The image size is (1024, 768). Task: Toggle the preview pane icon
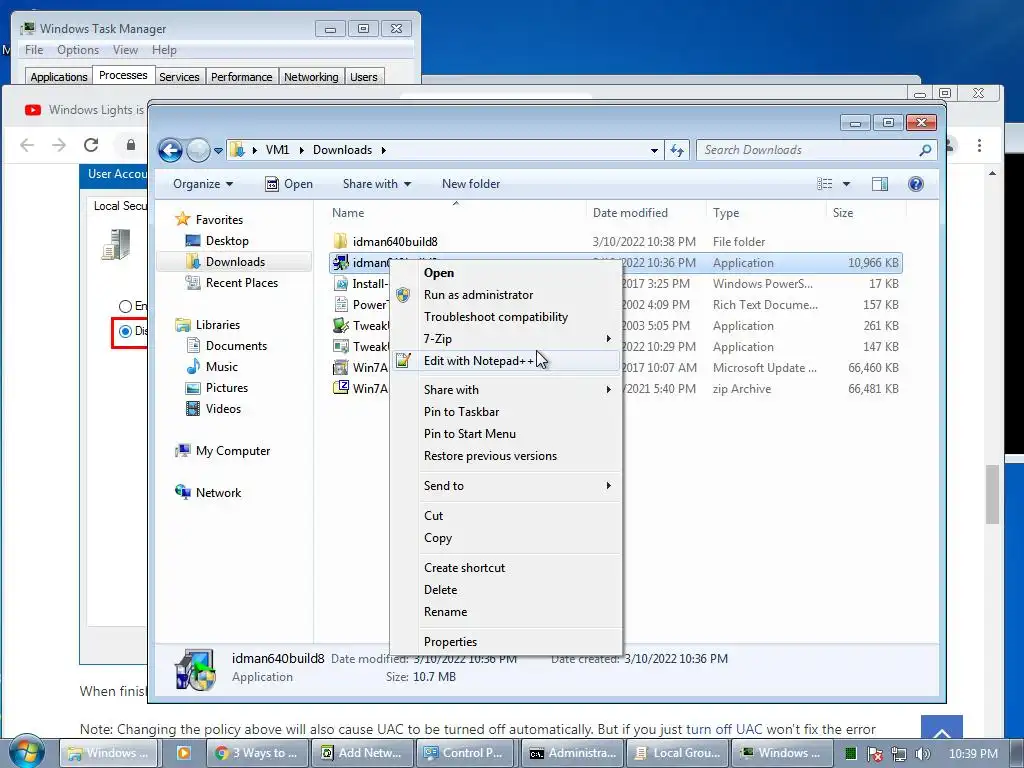pos(880,184)
